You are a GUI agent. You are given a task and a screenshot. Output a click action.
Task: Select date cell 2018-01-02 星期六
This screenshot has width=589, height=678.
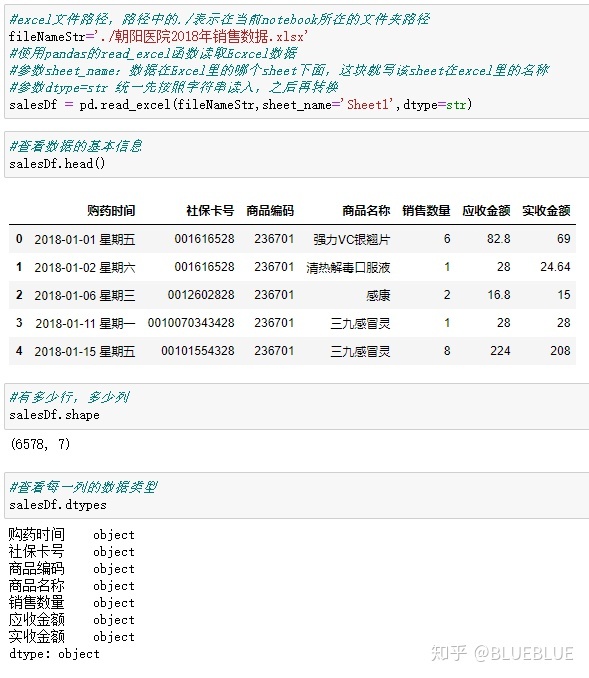85,267
